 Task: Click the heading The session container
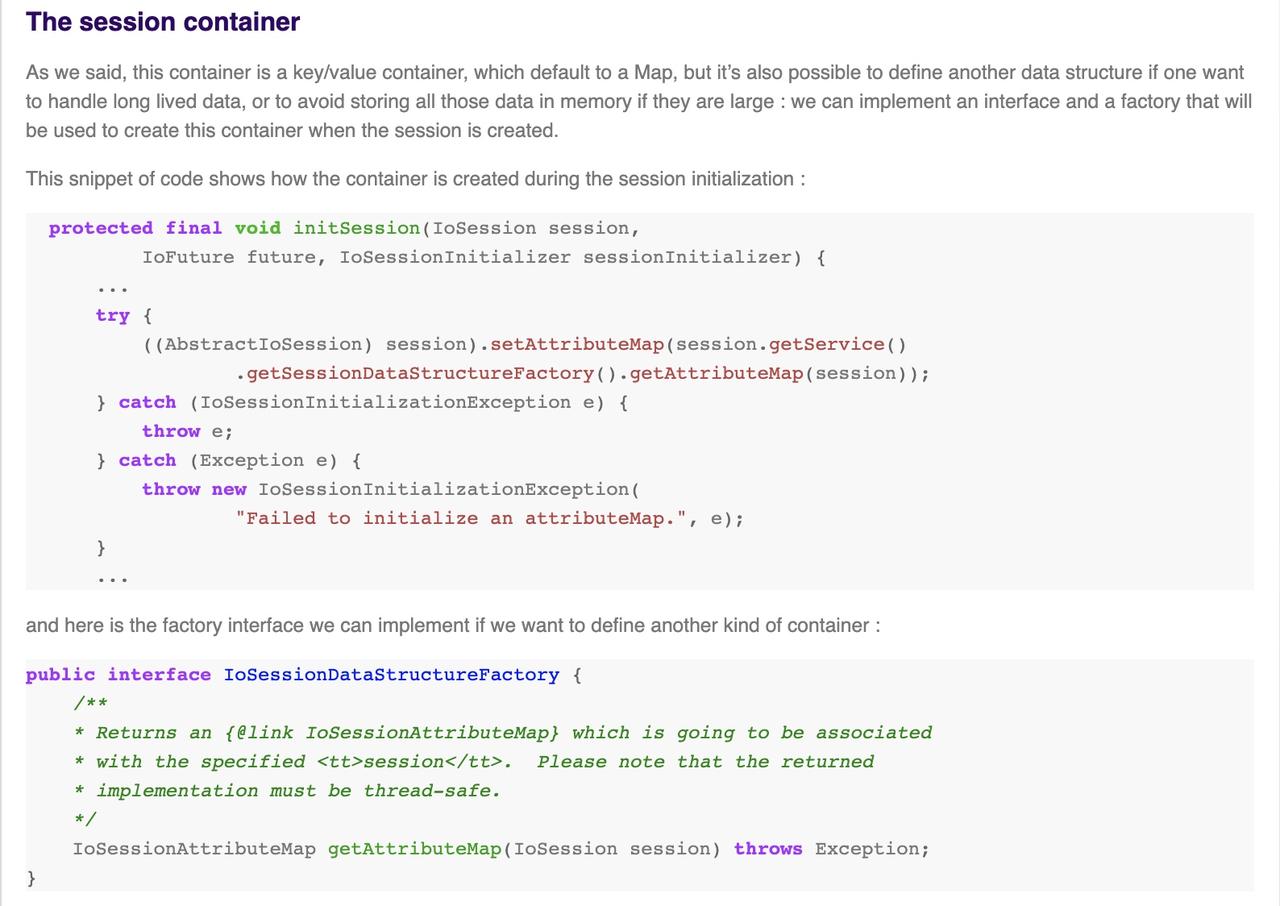[163, 21]
